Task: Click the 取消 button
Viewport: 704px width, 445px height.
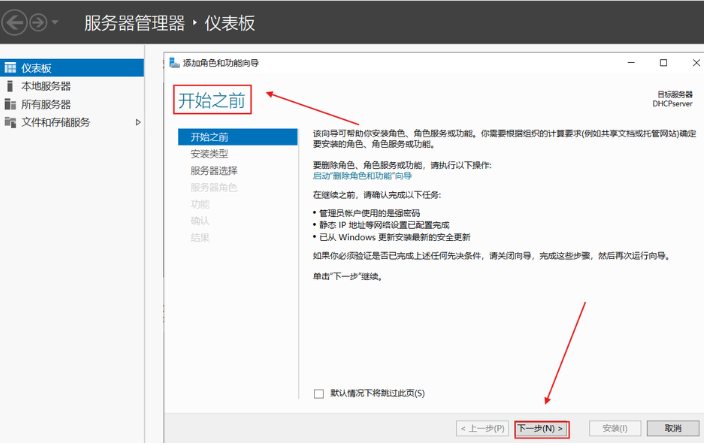Action: coord(672,428)
